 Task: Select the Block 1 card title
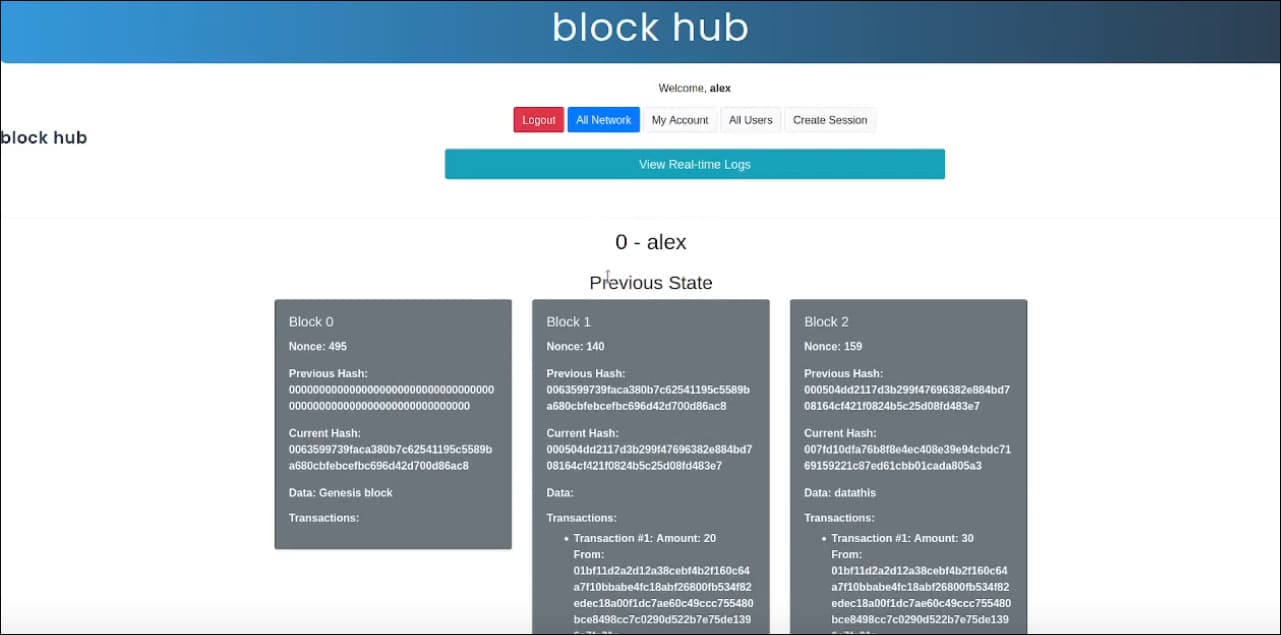pyautogui.click(x=569, y=322)
